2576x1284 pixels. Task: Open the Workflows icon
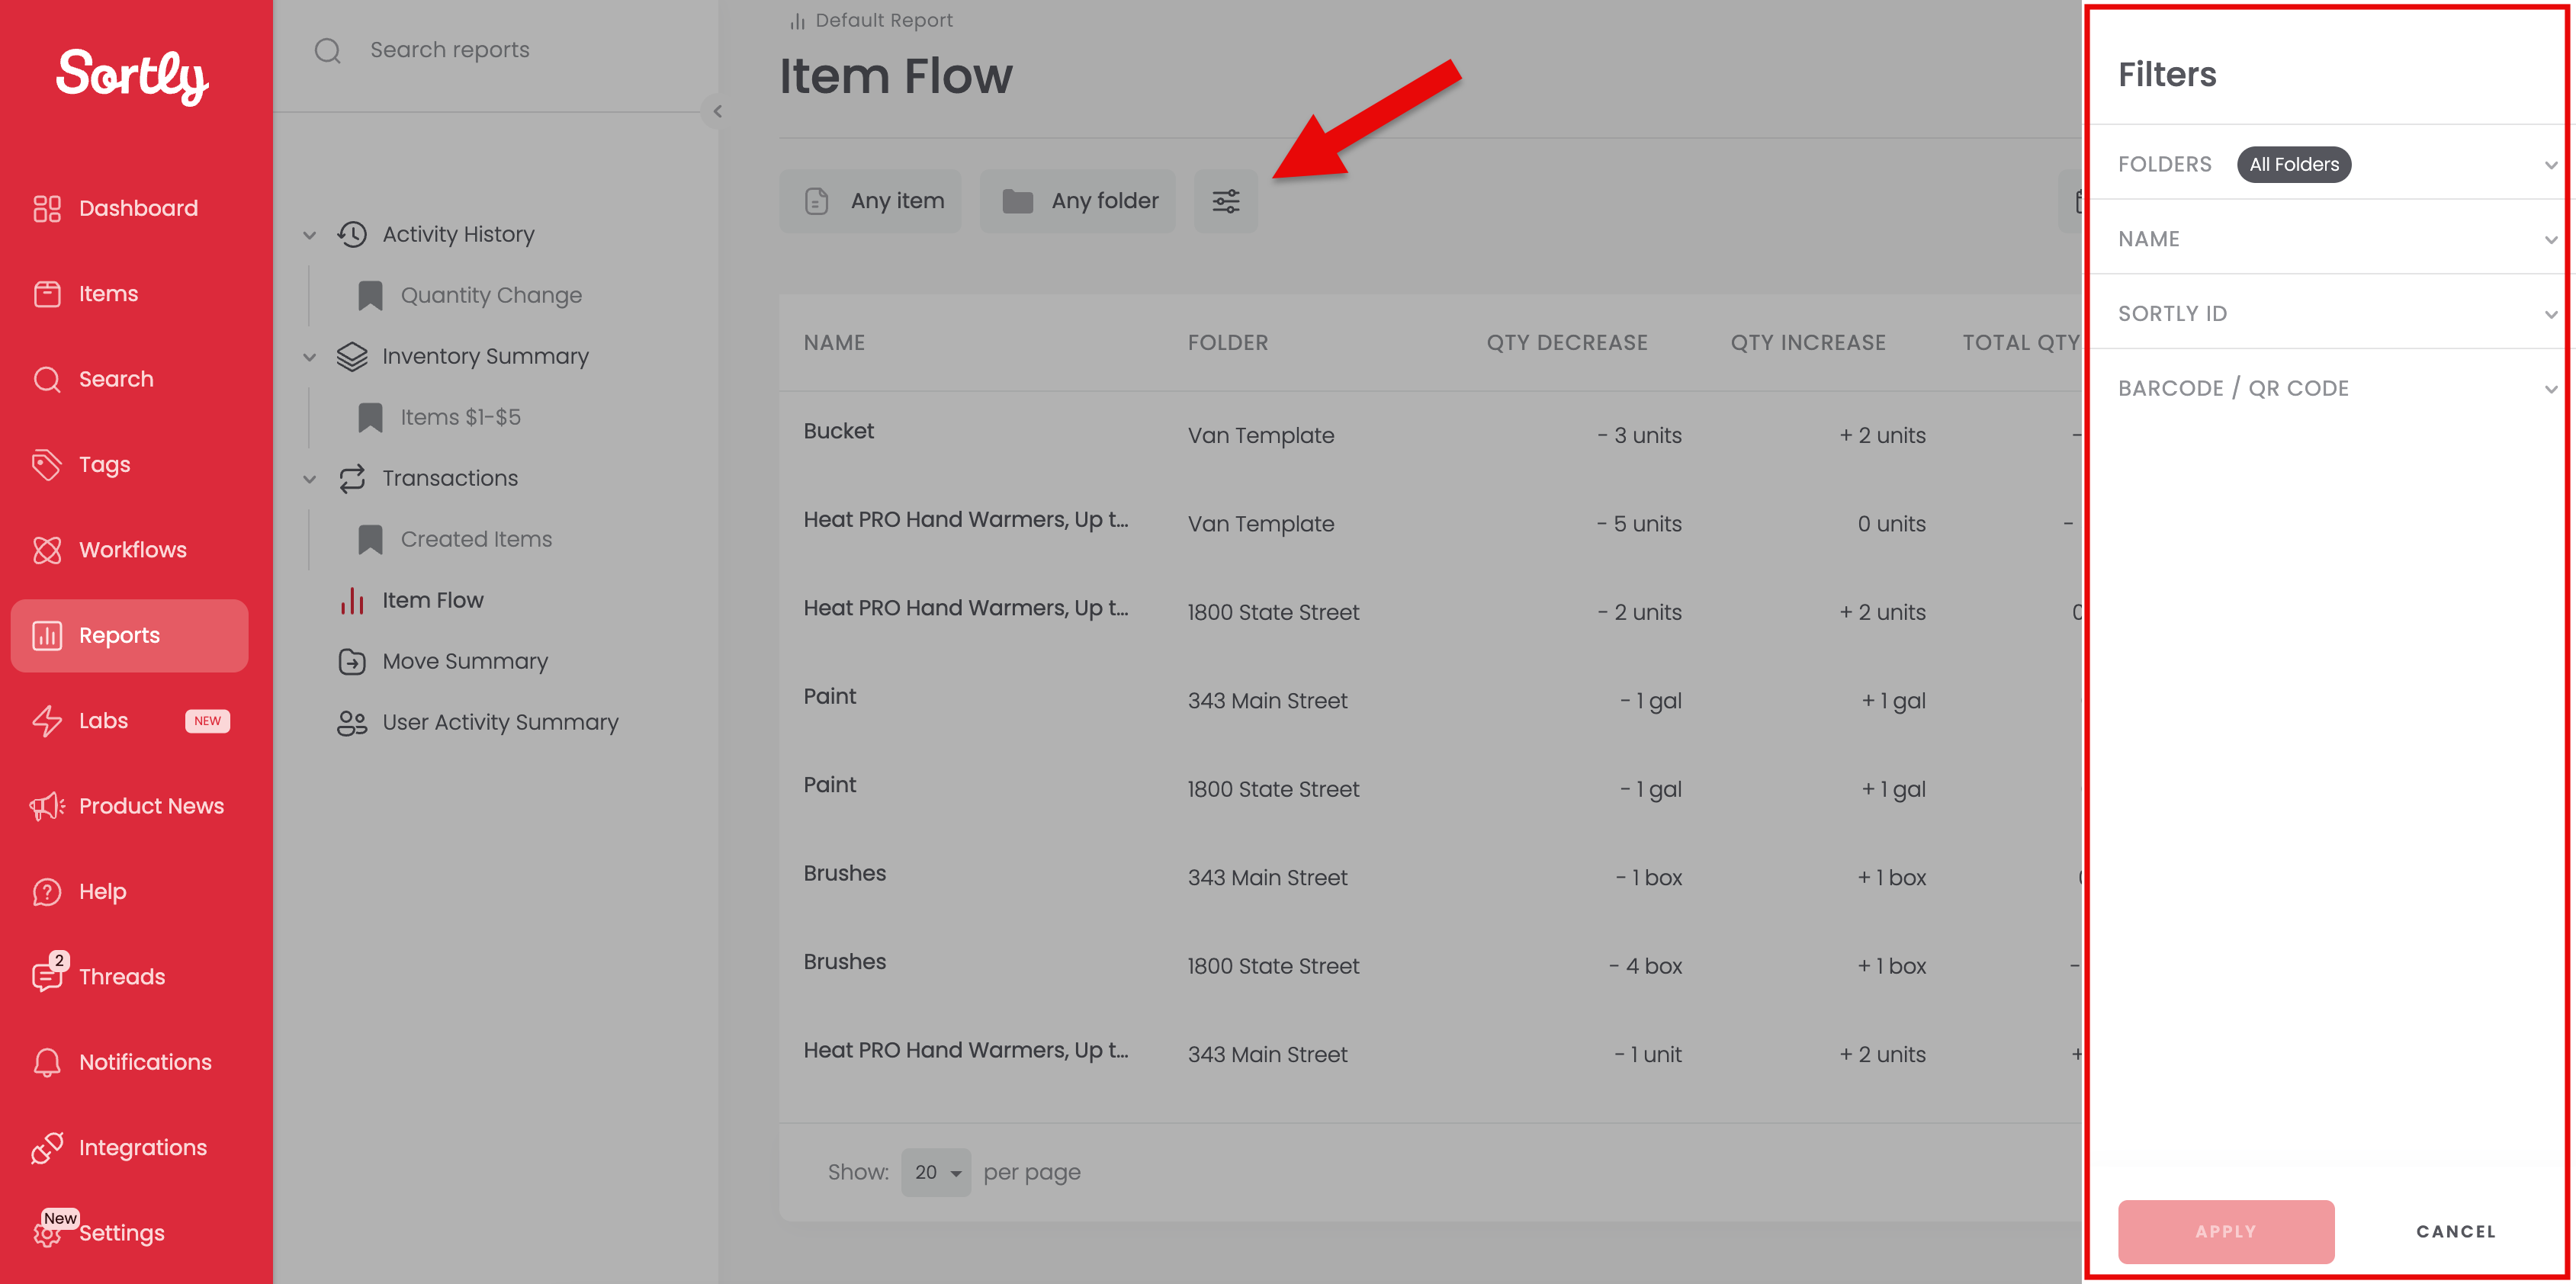click(47, 550)
